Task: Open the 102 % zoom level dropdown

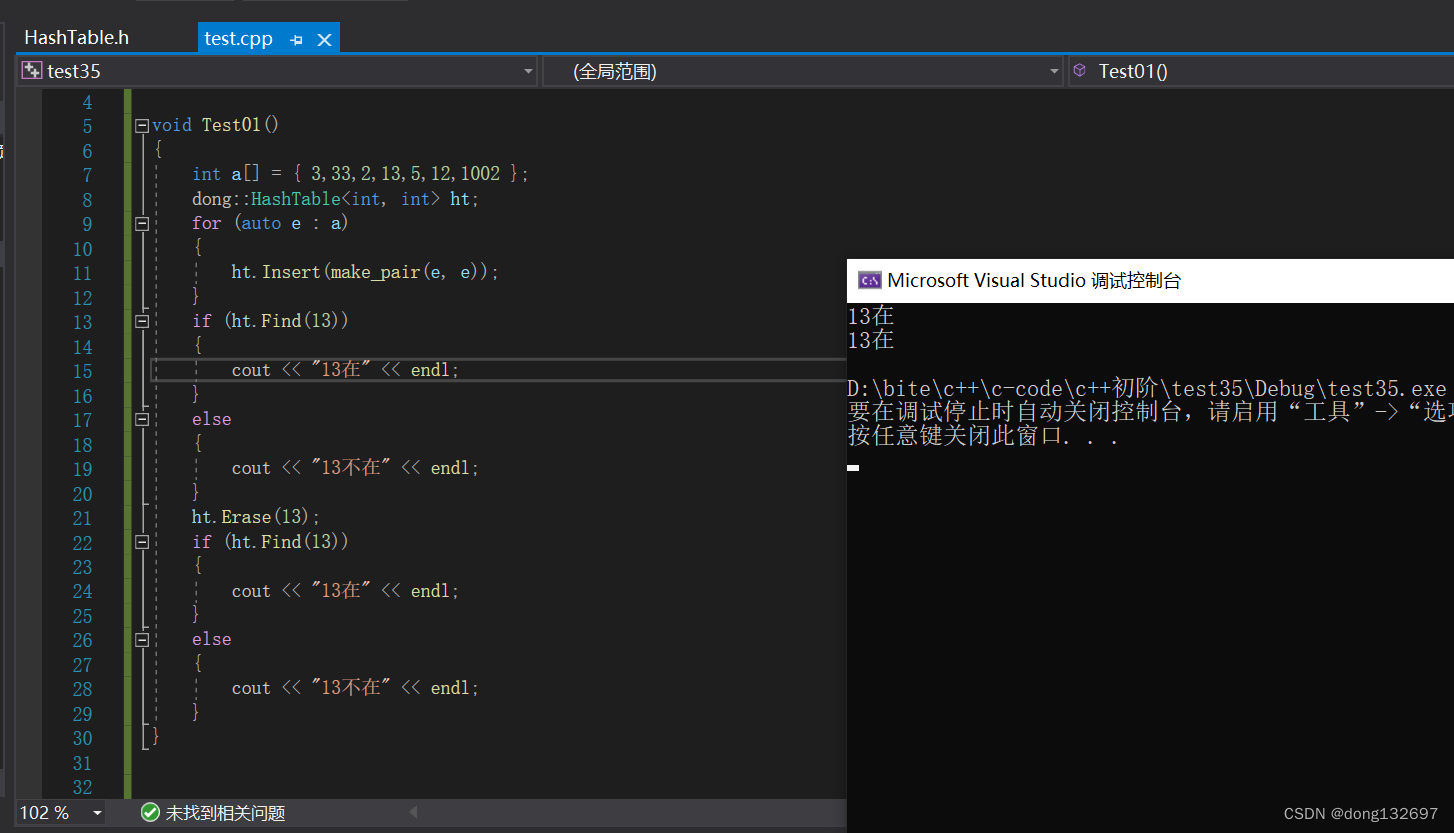Action: [x=97, y=813]
